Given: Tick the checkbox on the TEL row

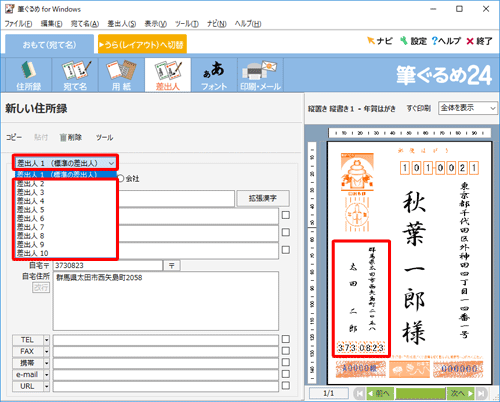Looking at the screenshot, I should [x=286, y=339].
